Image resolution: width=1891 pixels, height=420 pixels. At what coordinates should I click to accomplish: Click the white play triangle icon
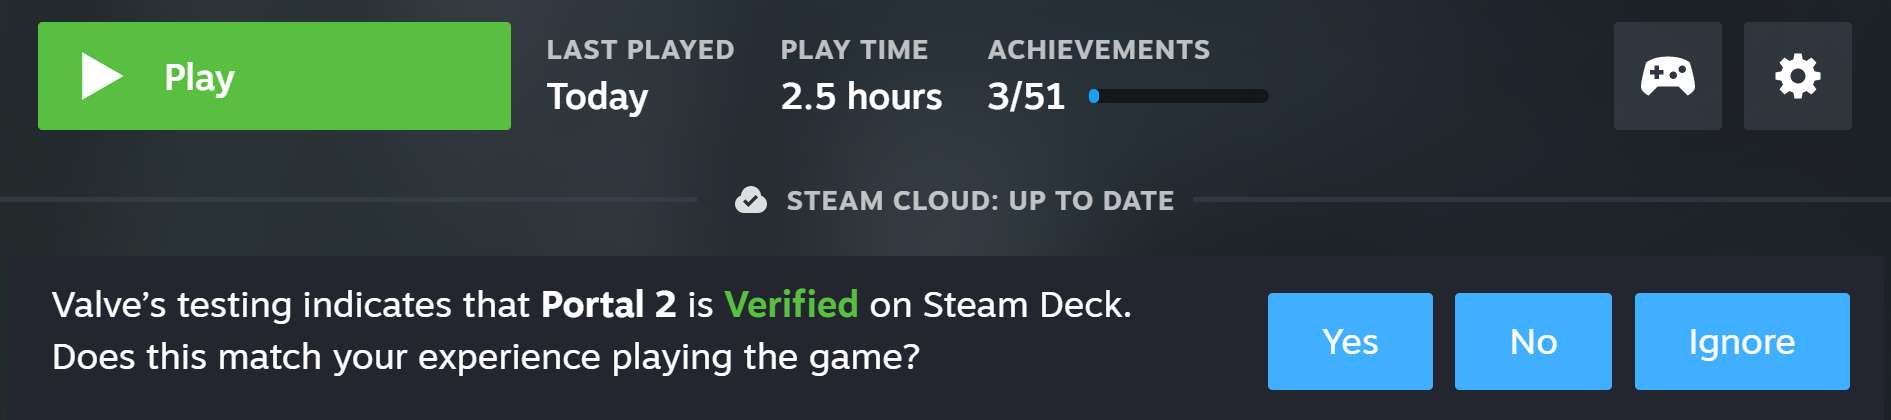click(x=100, y=76)
